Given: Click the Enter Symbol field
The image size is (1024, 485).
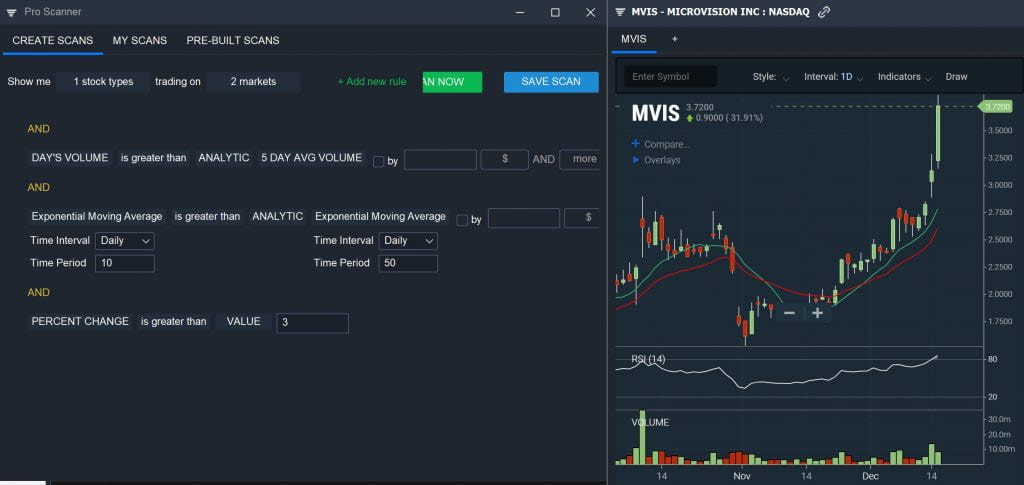Looking at the screenshot, I should point(671,76).
